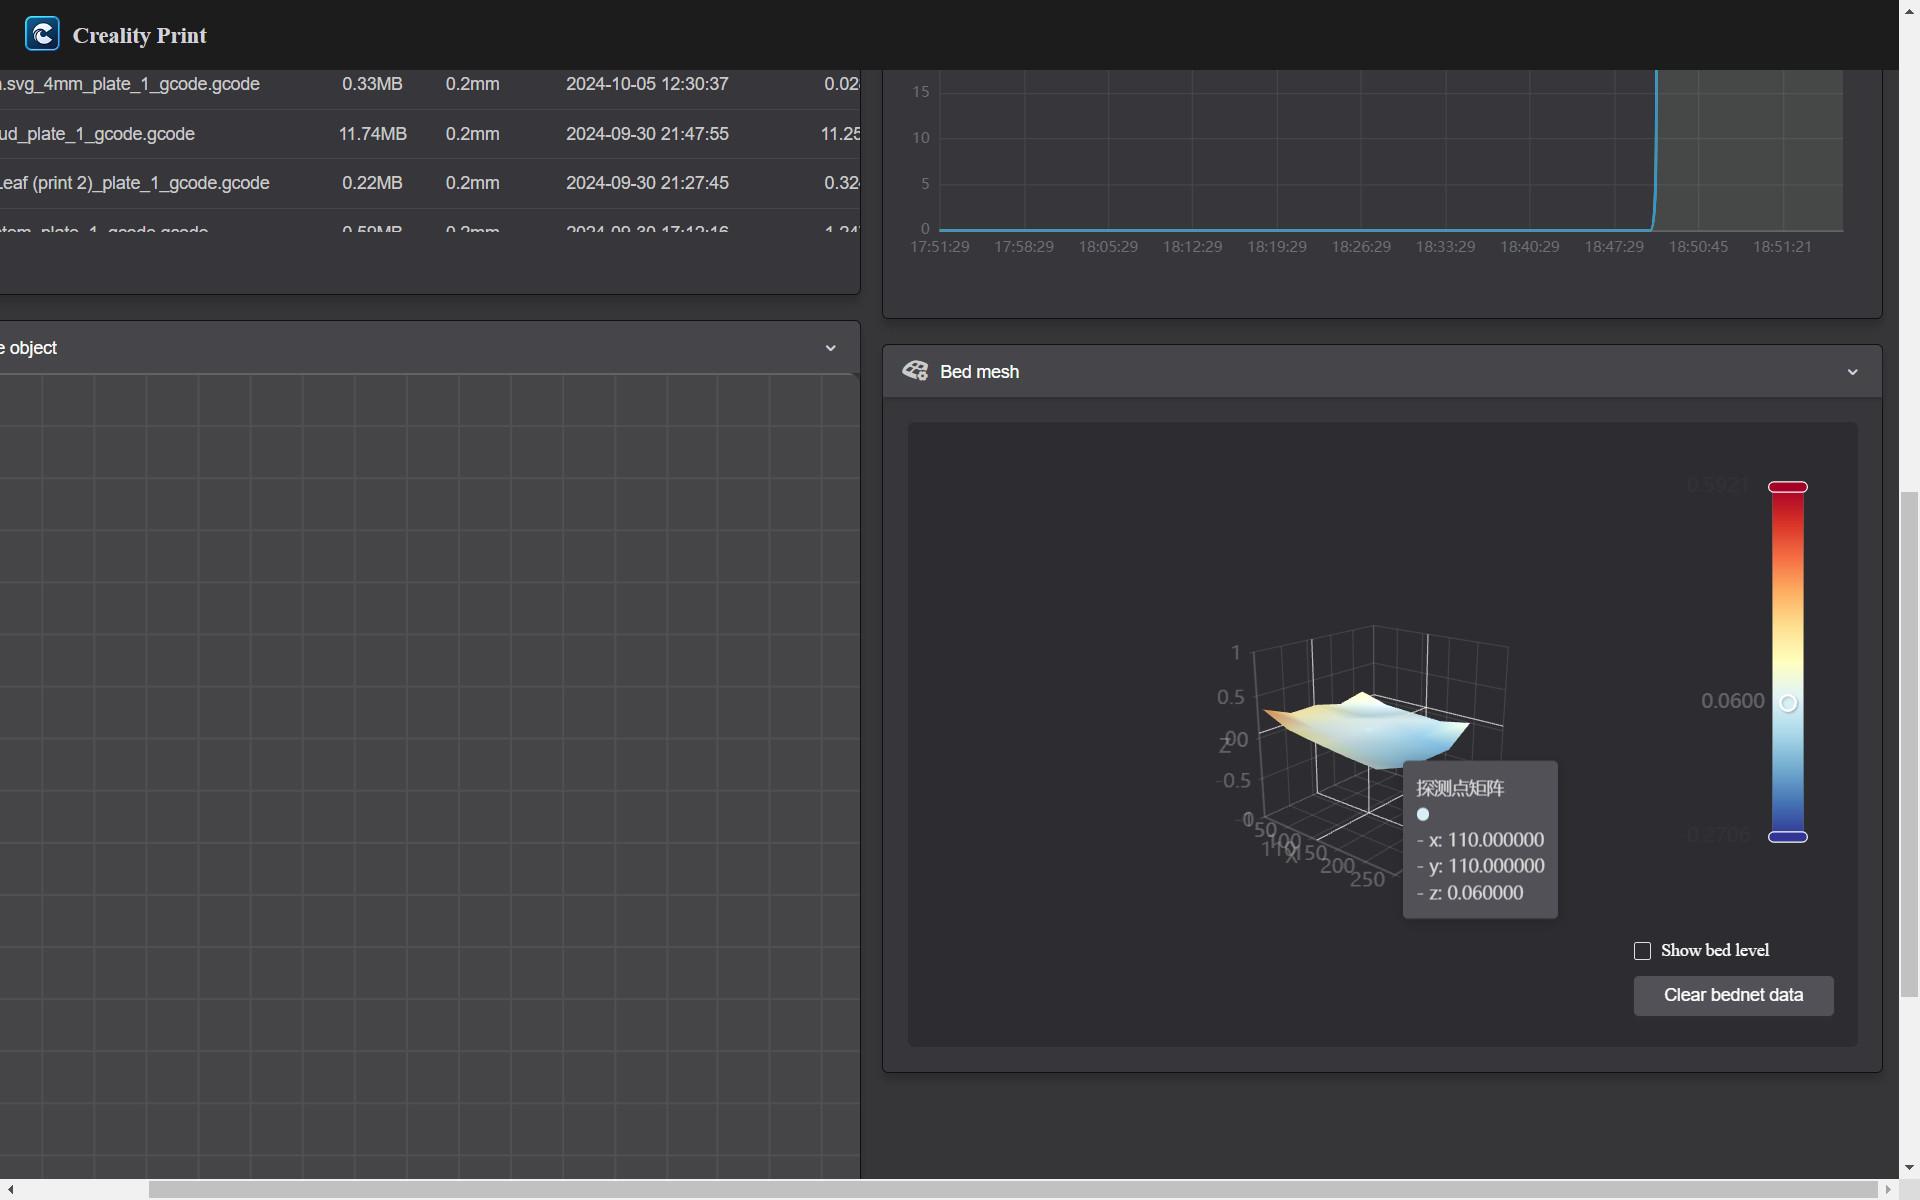
Task: Click the vertical scrollbar thumb on right edge
Action: (x=1910, y=744)
